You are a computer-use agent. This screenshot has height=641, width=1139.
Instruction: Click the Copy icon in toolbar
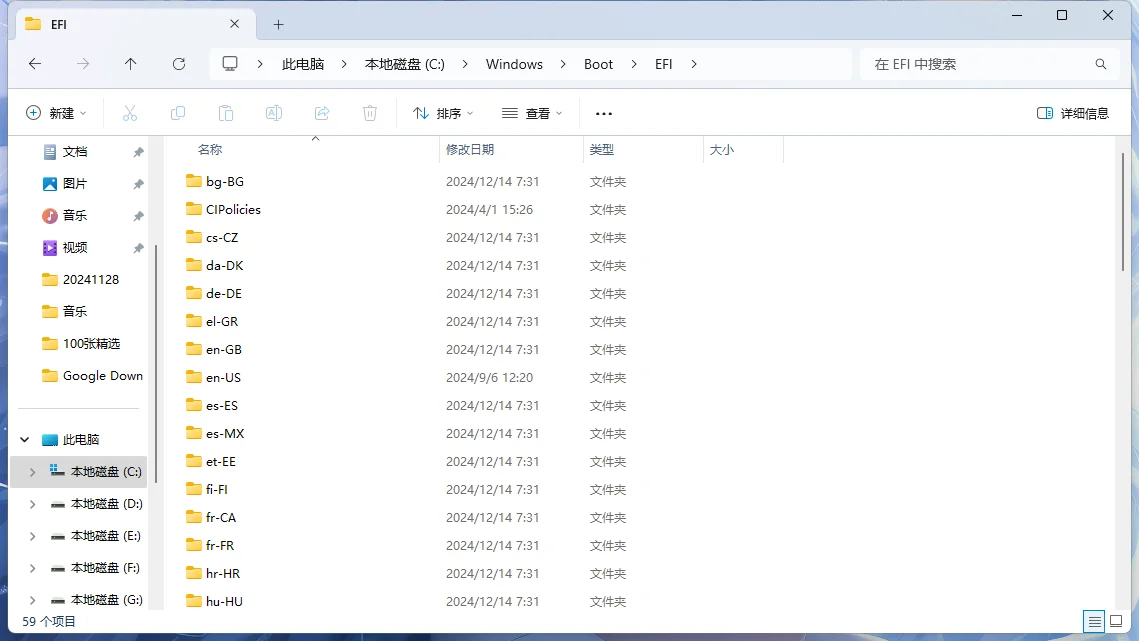[x=178, y=113]
